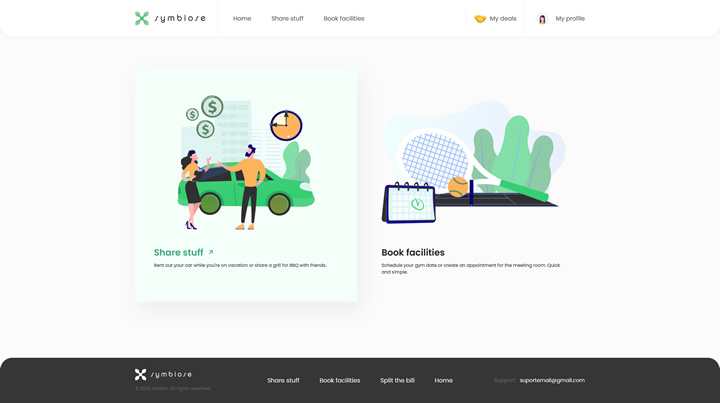Click the car sharing illustration

245,162
